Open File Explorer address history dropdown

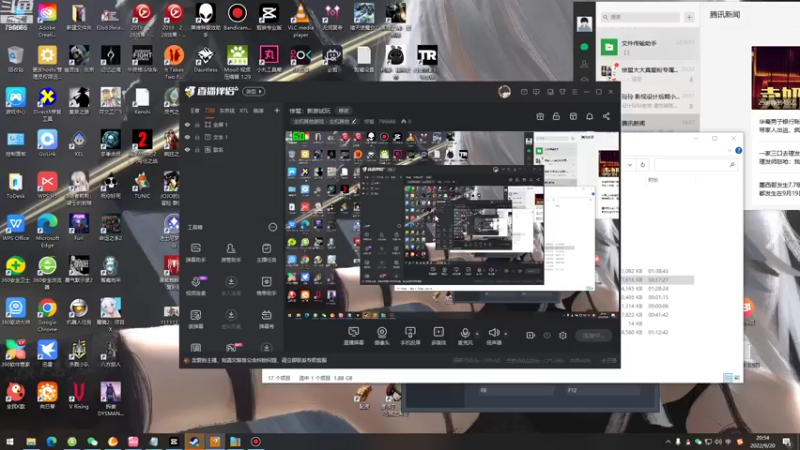(630, 165)
